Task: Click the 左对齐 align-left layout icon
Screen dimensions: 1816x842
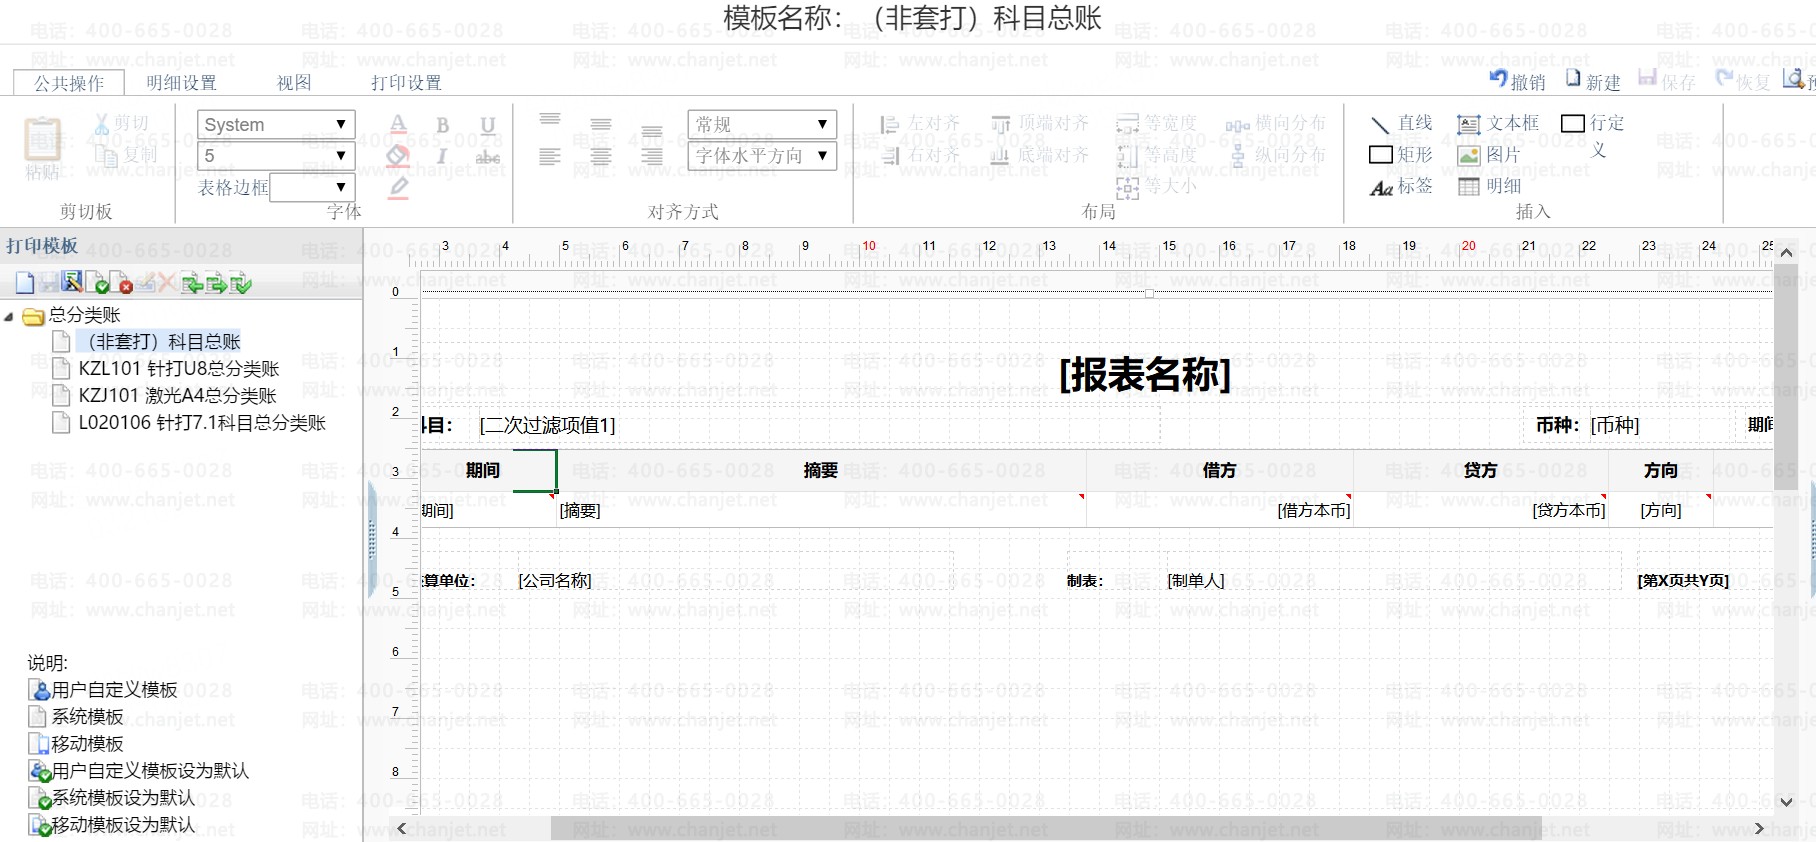Action: (x=889, y=124)
